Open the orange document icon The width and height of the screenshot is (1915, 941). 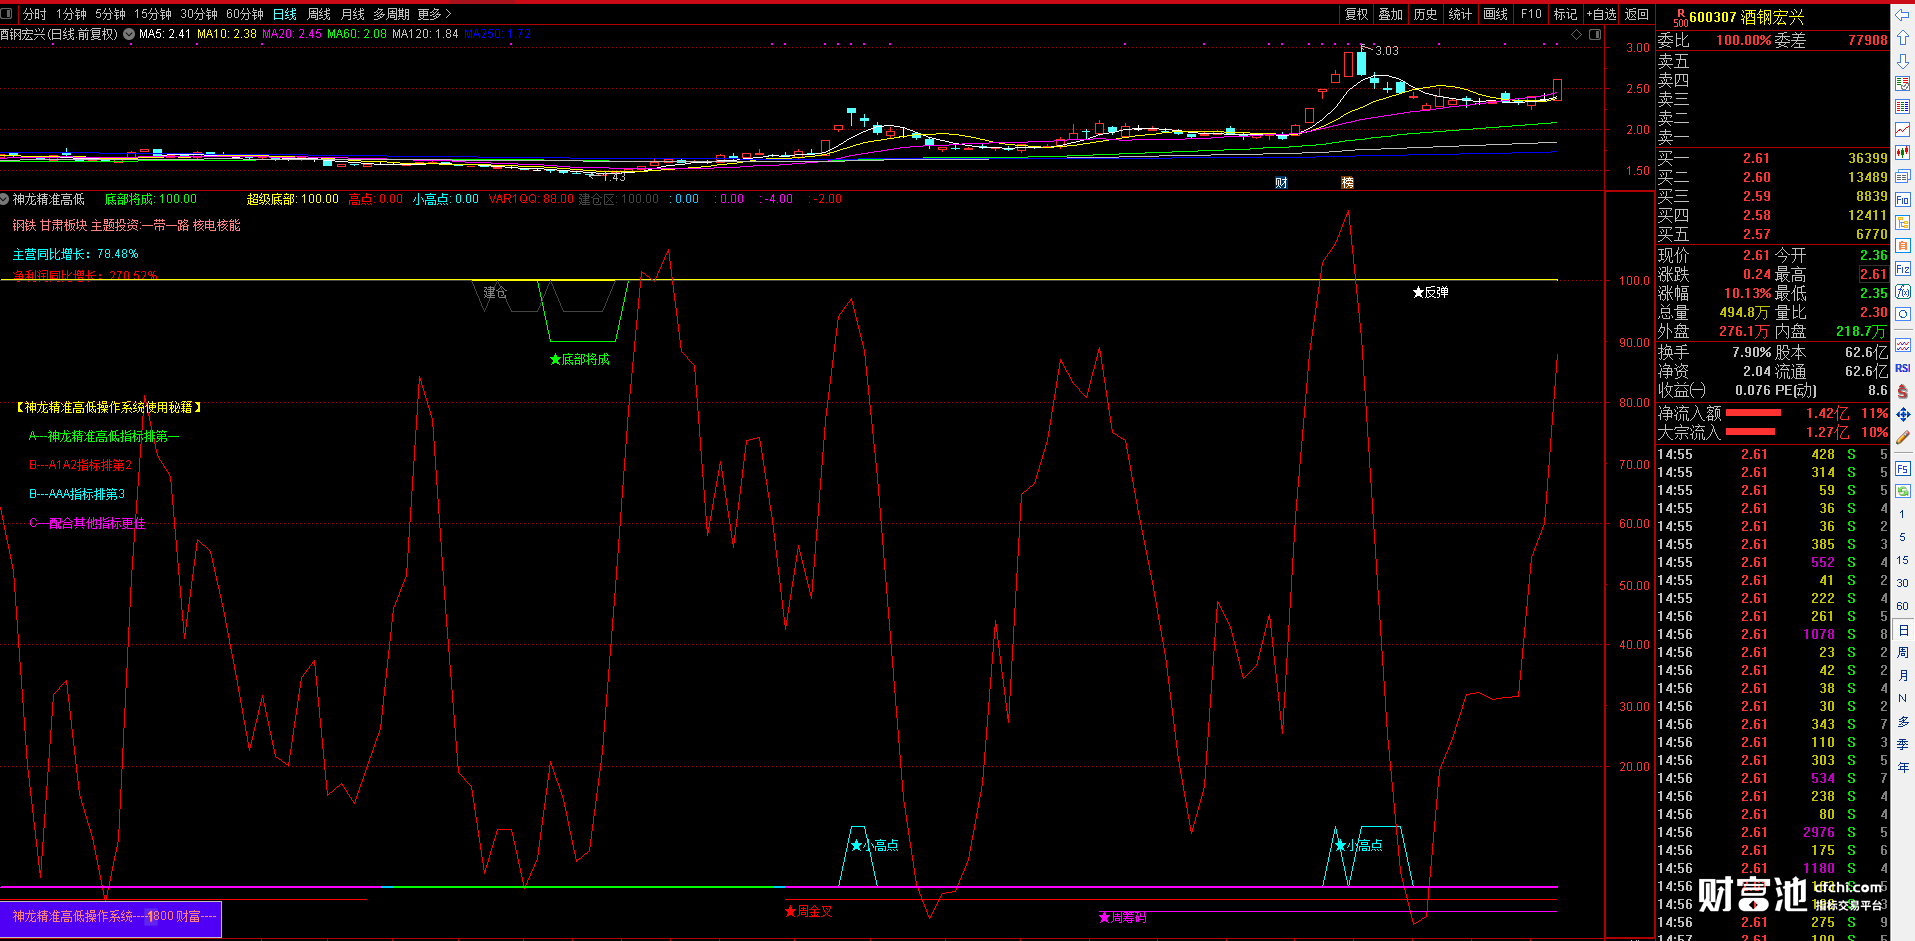point(1902,246)
